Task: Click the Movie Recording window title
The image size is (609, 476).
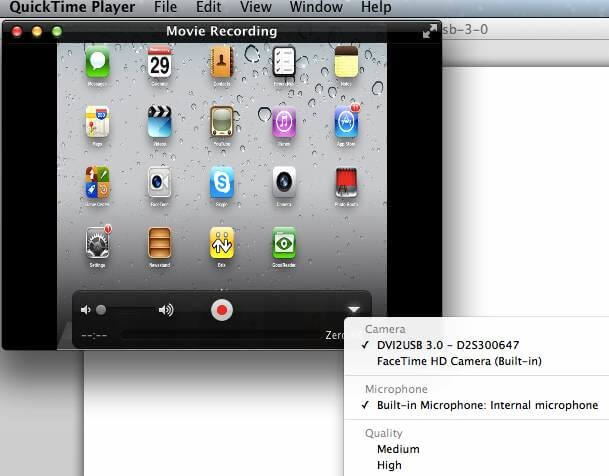Action: tap(221, 31)
